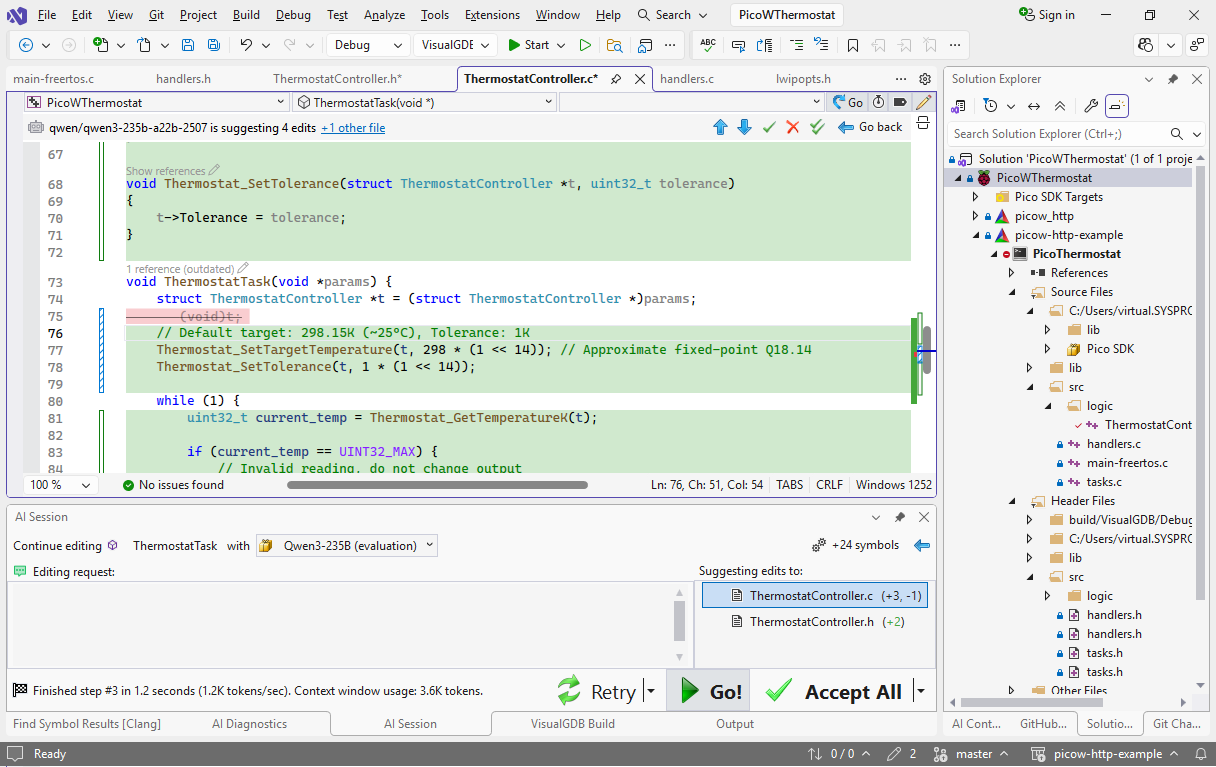
Task: Toggle the pencil edit mode button
Action: click(x=924, y=102)
